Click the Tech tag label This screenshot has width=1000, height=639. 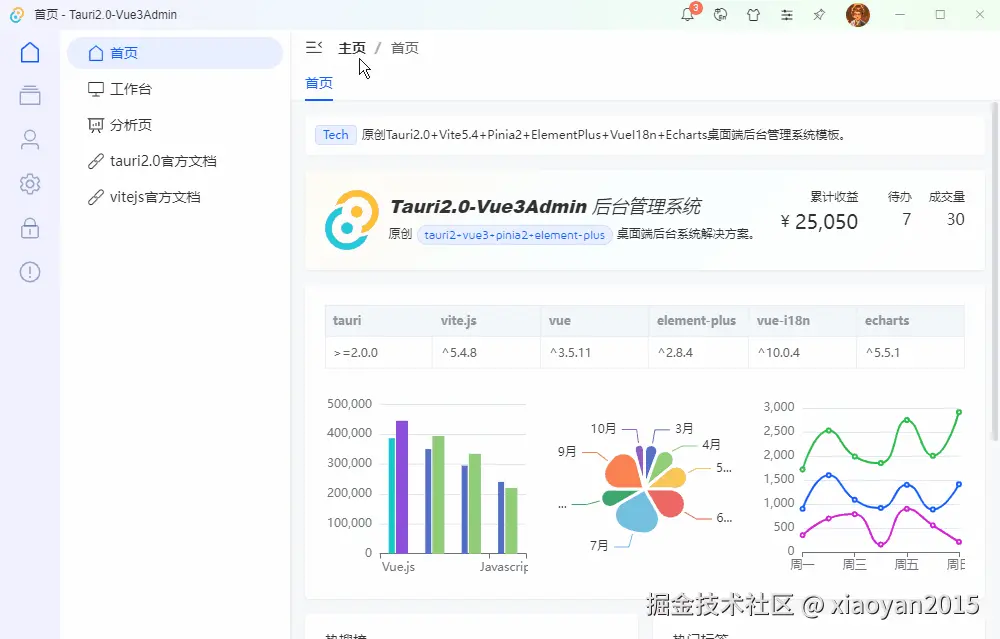click(335, 135)
